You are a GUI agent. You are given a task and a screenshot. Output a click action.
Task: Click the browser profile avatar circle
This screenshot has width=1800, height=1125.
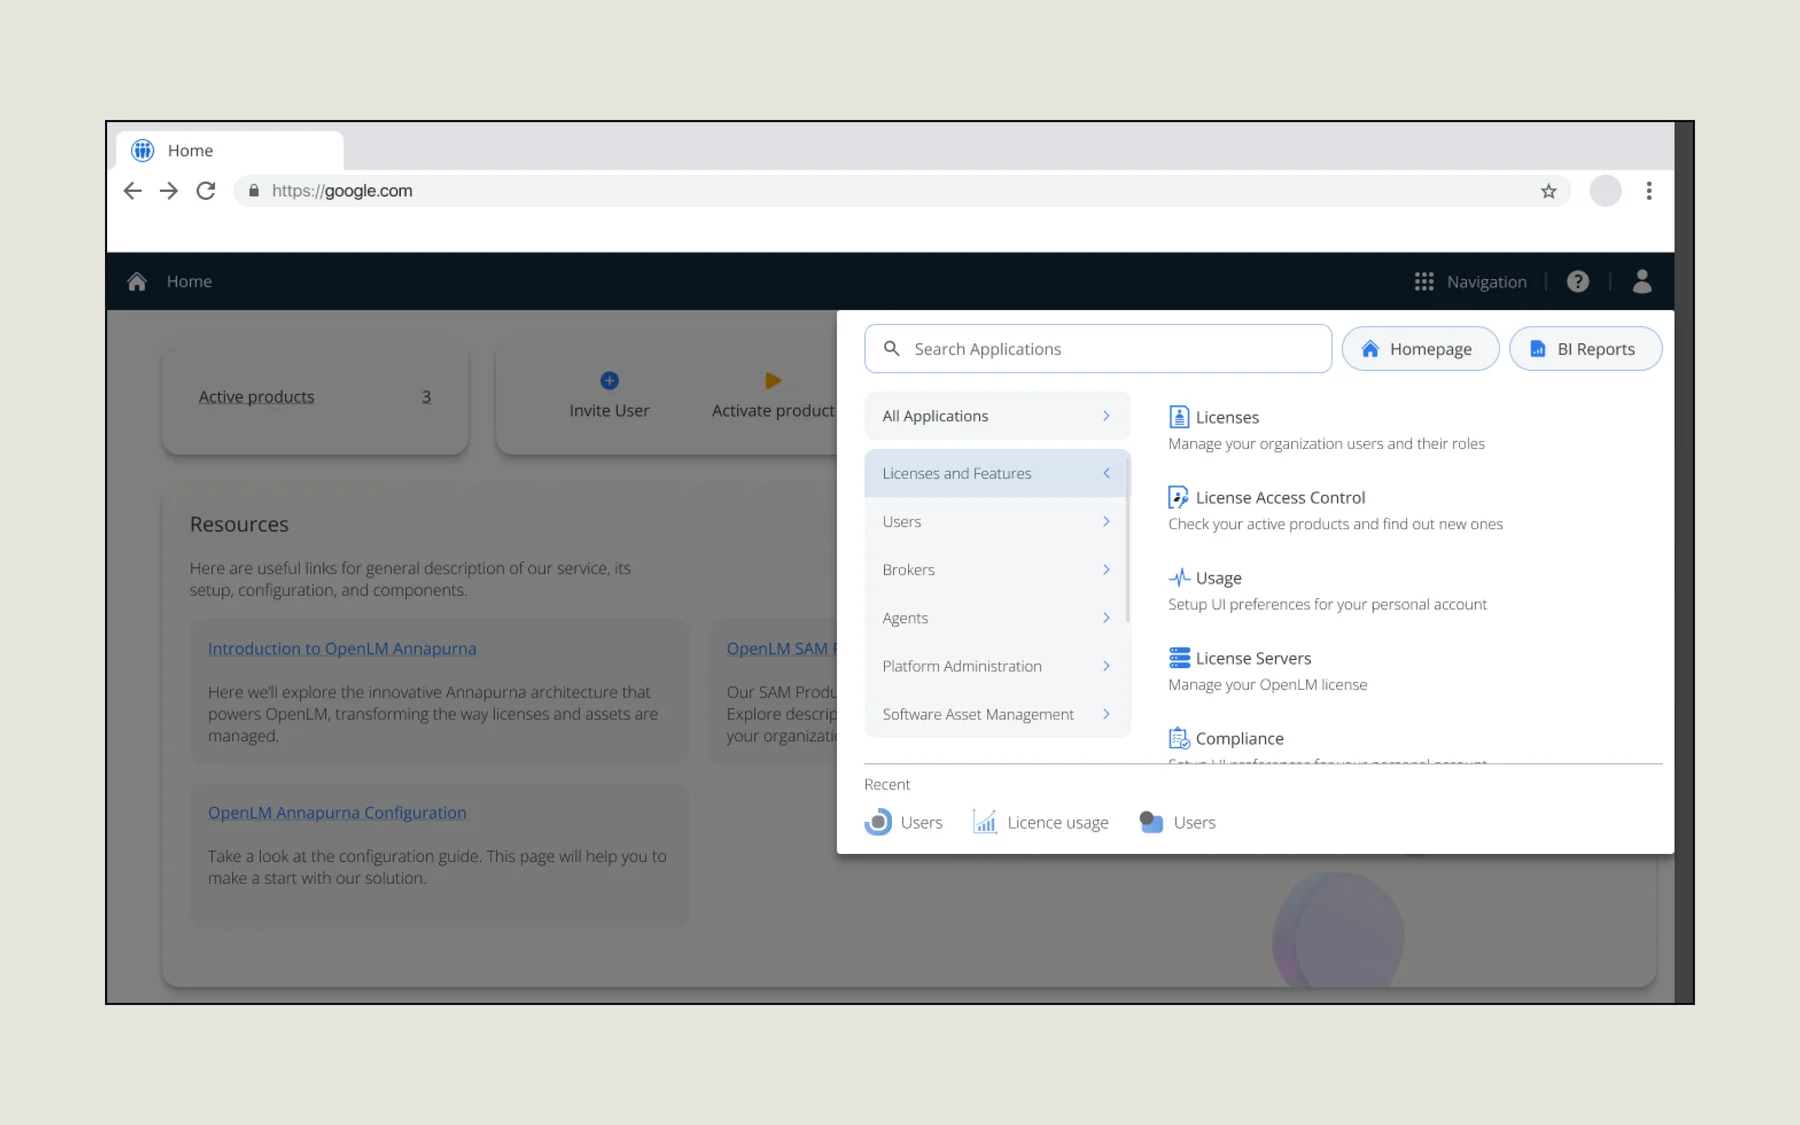point(1605,191)
